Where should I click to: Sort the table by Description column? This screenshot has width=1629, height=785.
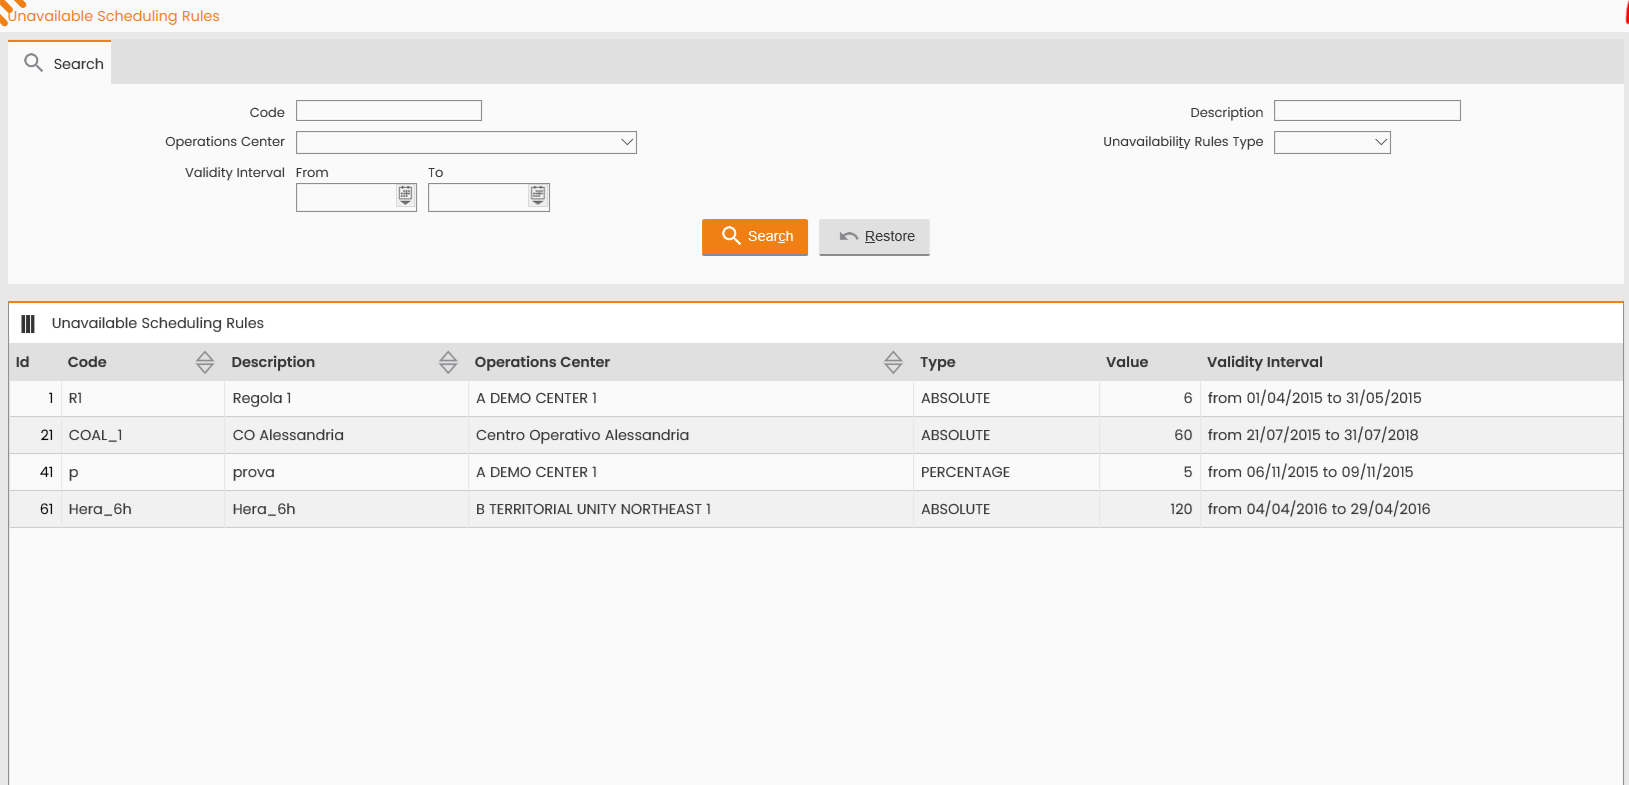(448, 362)
